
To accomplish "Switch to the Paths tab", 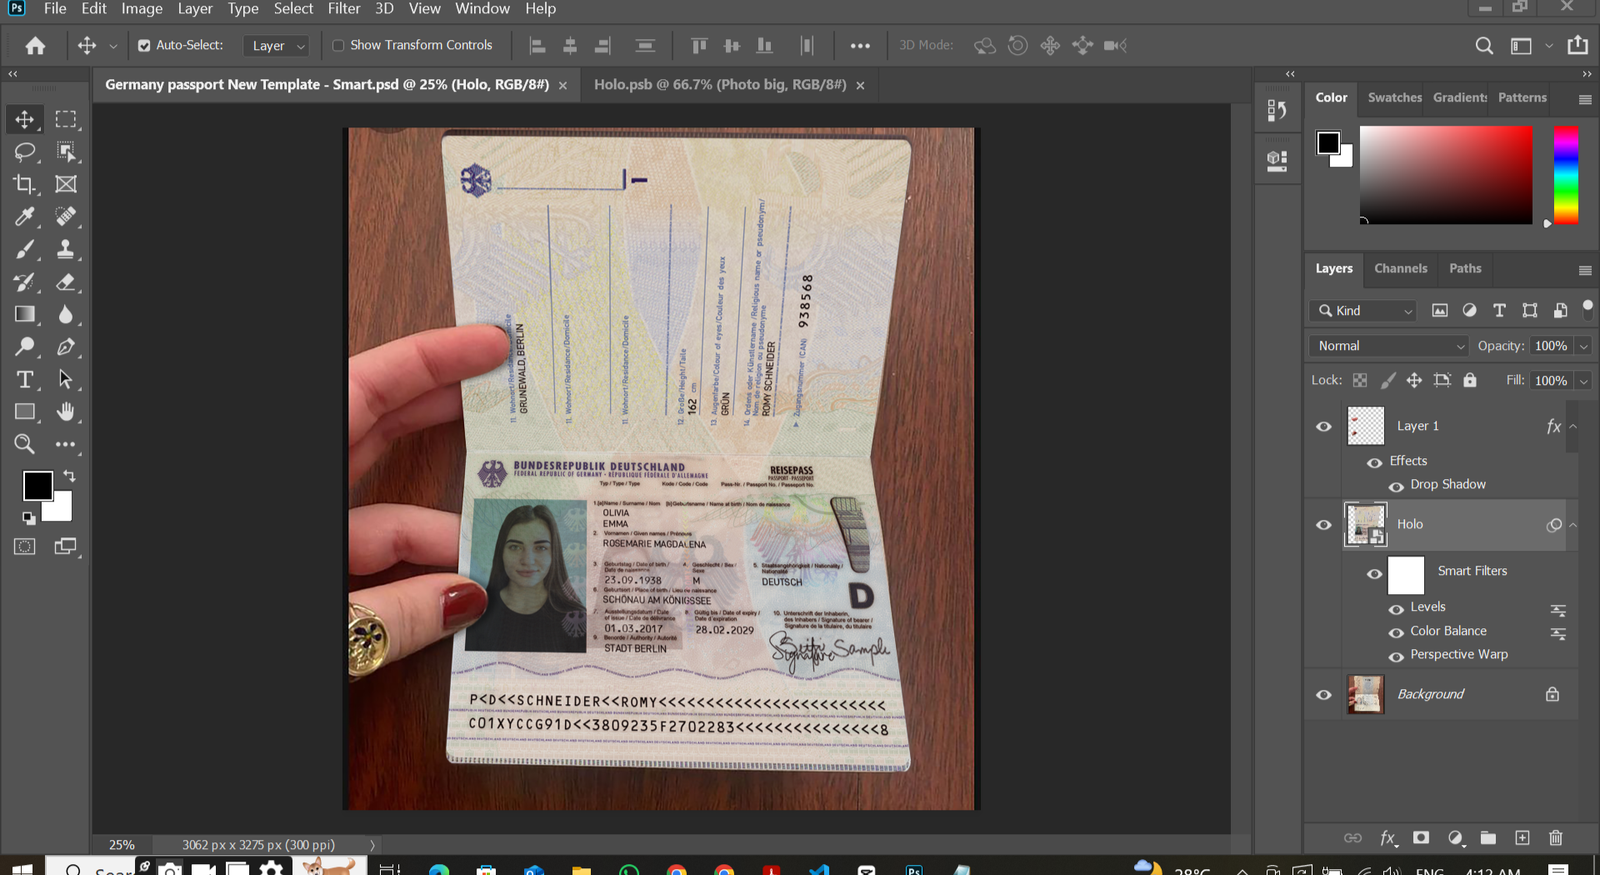I will coord(1465,268).
